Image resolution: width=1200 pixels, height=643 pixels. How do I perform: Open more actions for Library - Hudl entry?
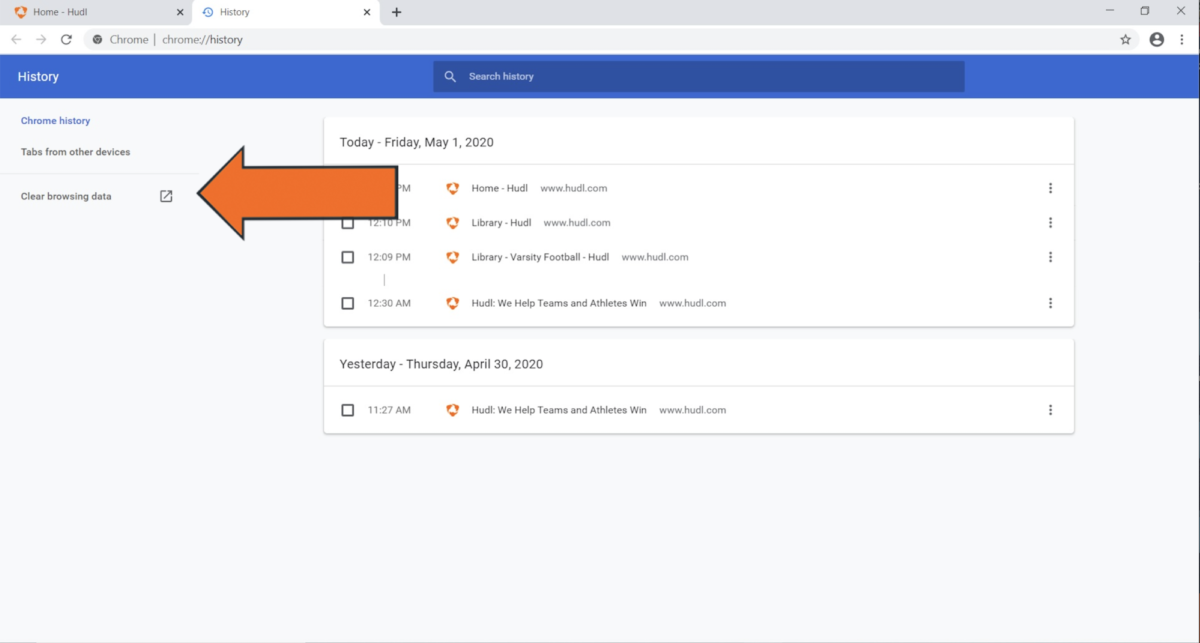tap(1050, 223)
